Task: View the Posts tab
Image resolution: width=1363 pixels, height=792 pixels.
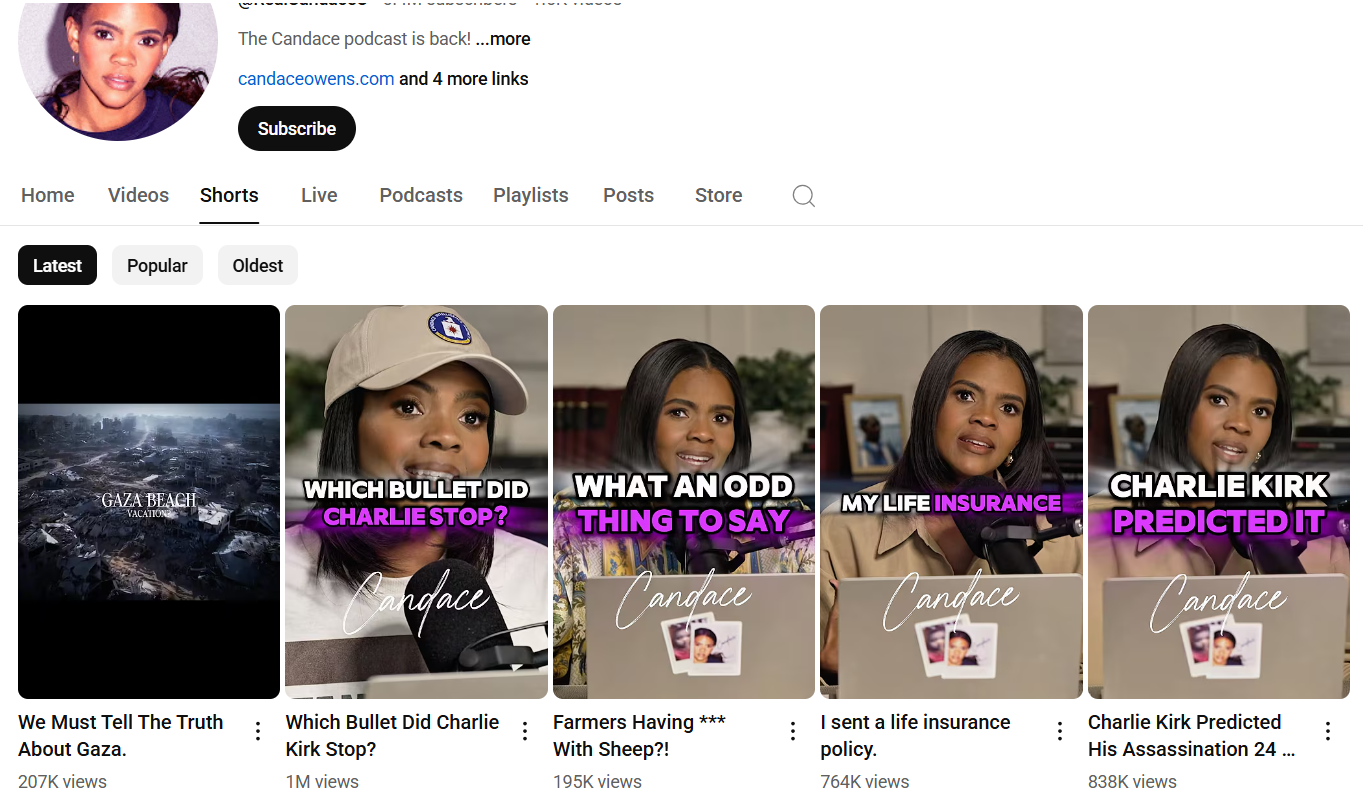Action: [x=629, y=195]
